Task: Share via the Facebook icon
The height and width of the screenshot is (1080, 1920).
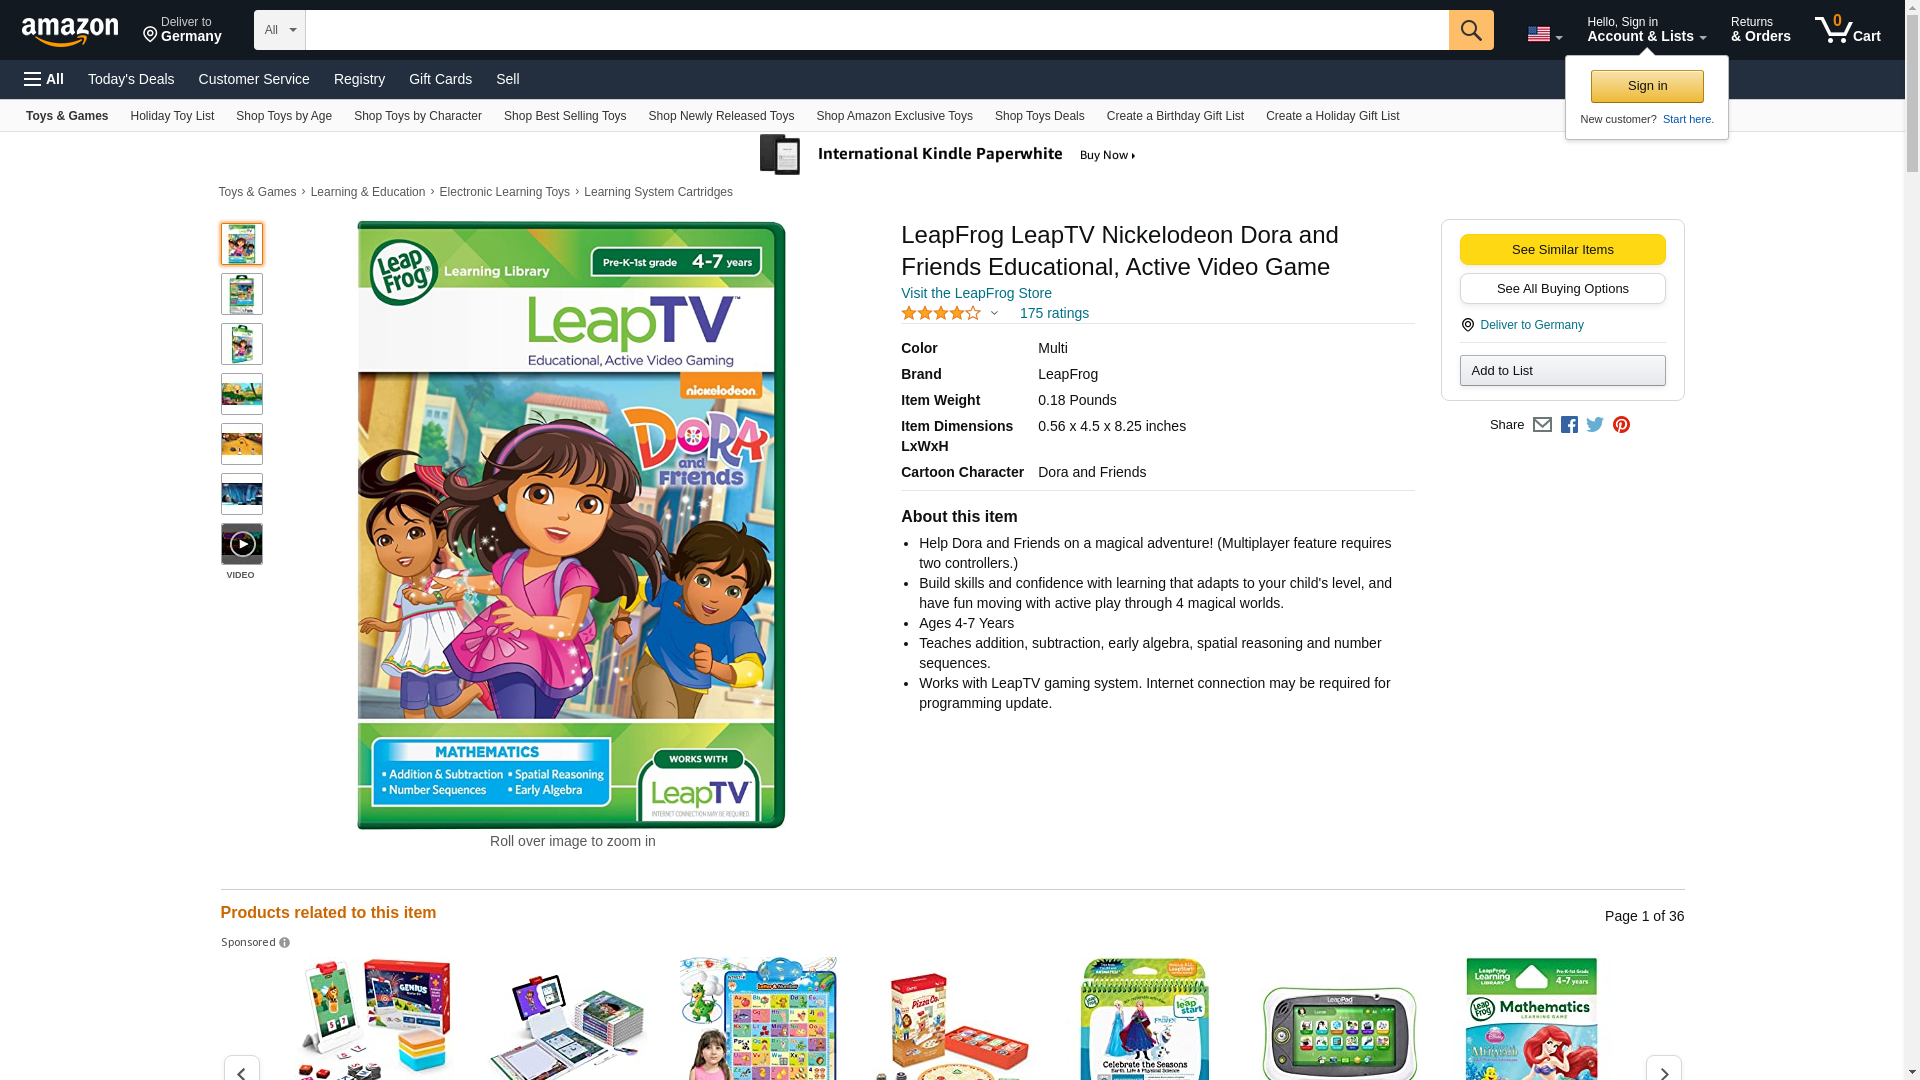Action: [1569, 425]
